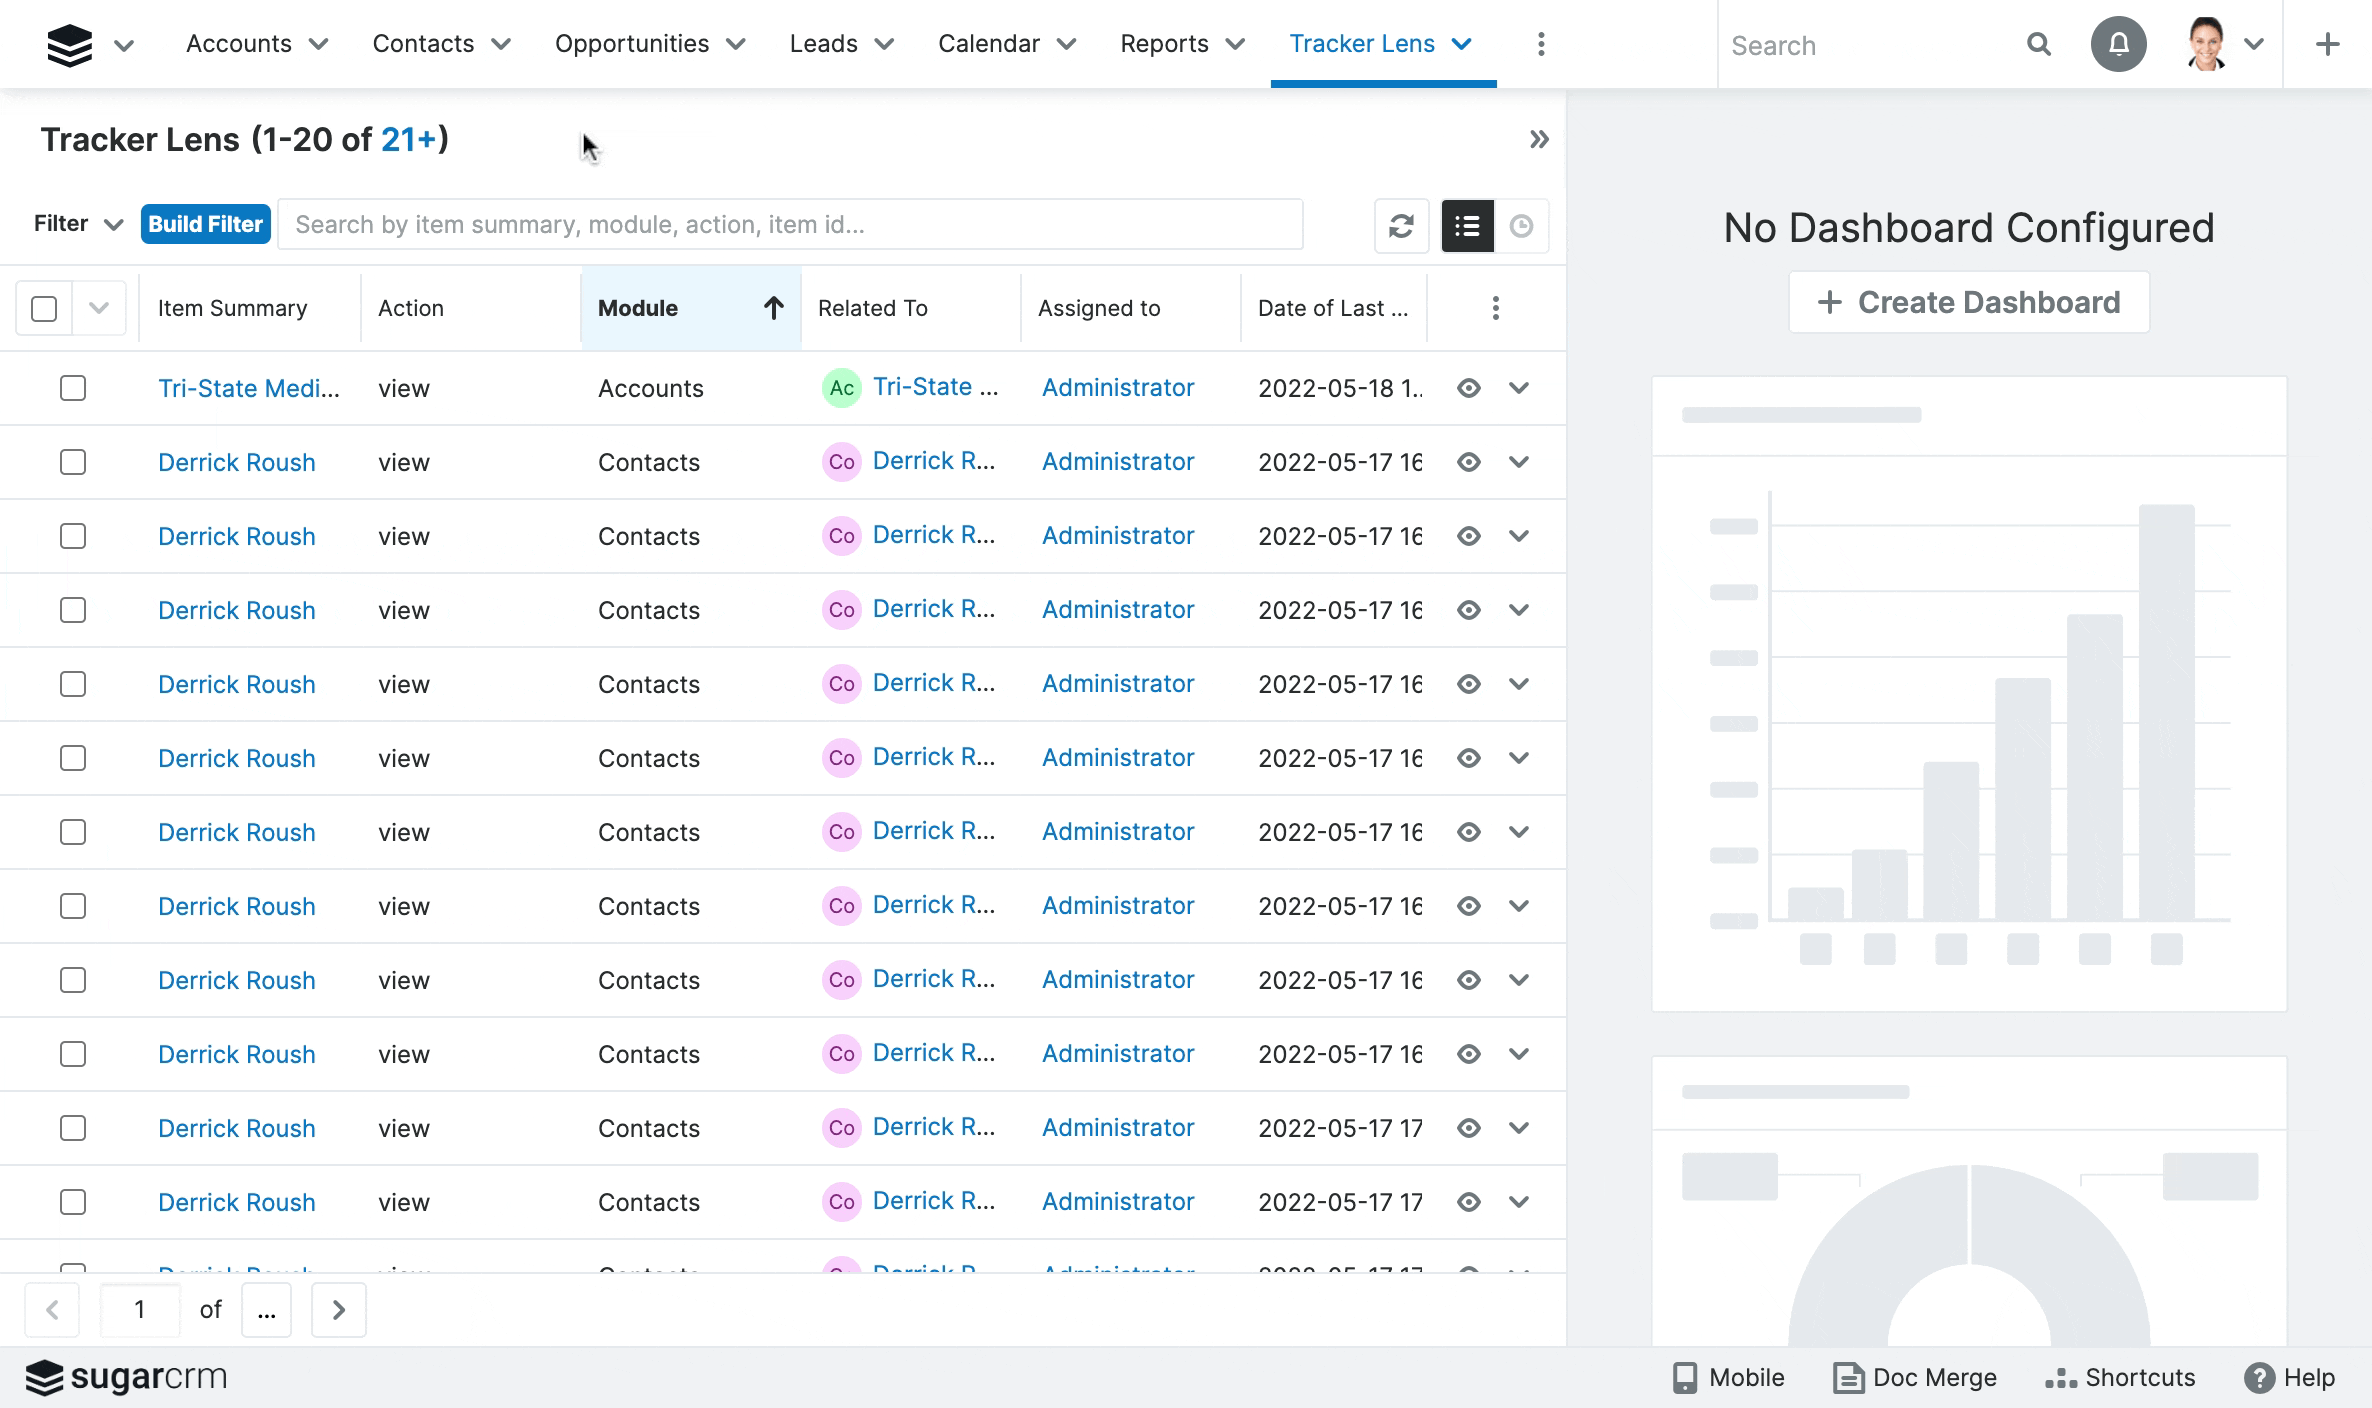Image resolution: width=2372 pixels, height=1408 pixels.
Task: Open Doc Merge in the footer
Action: (1915, 1377)
